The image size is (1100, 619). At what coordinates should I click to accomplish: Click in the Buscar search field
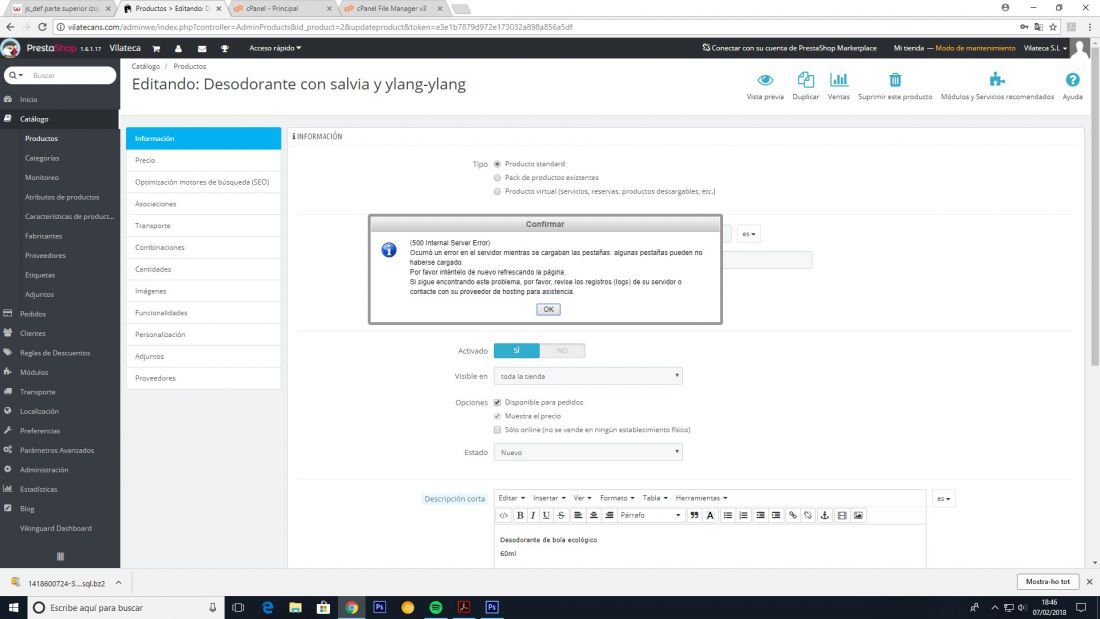pyautogui.click(x=70, y=75)
